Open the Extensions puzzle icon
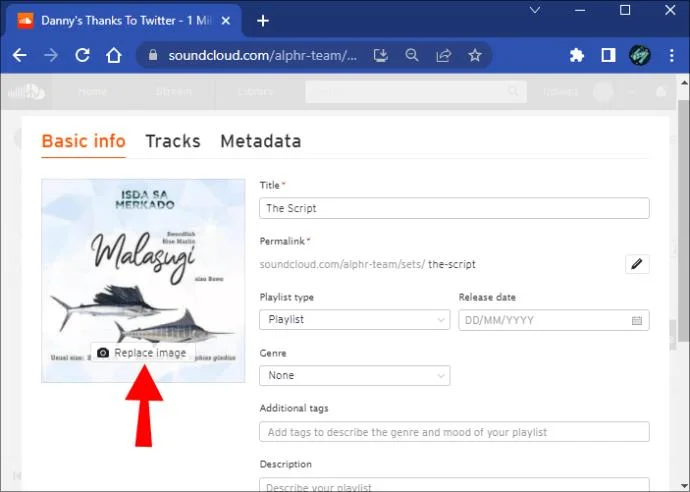690x492 pixels. [576, 55]
